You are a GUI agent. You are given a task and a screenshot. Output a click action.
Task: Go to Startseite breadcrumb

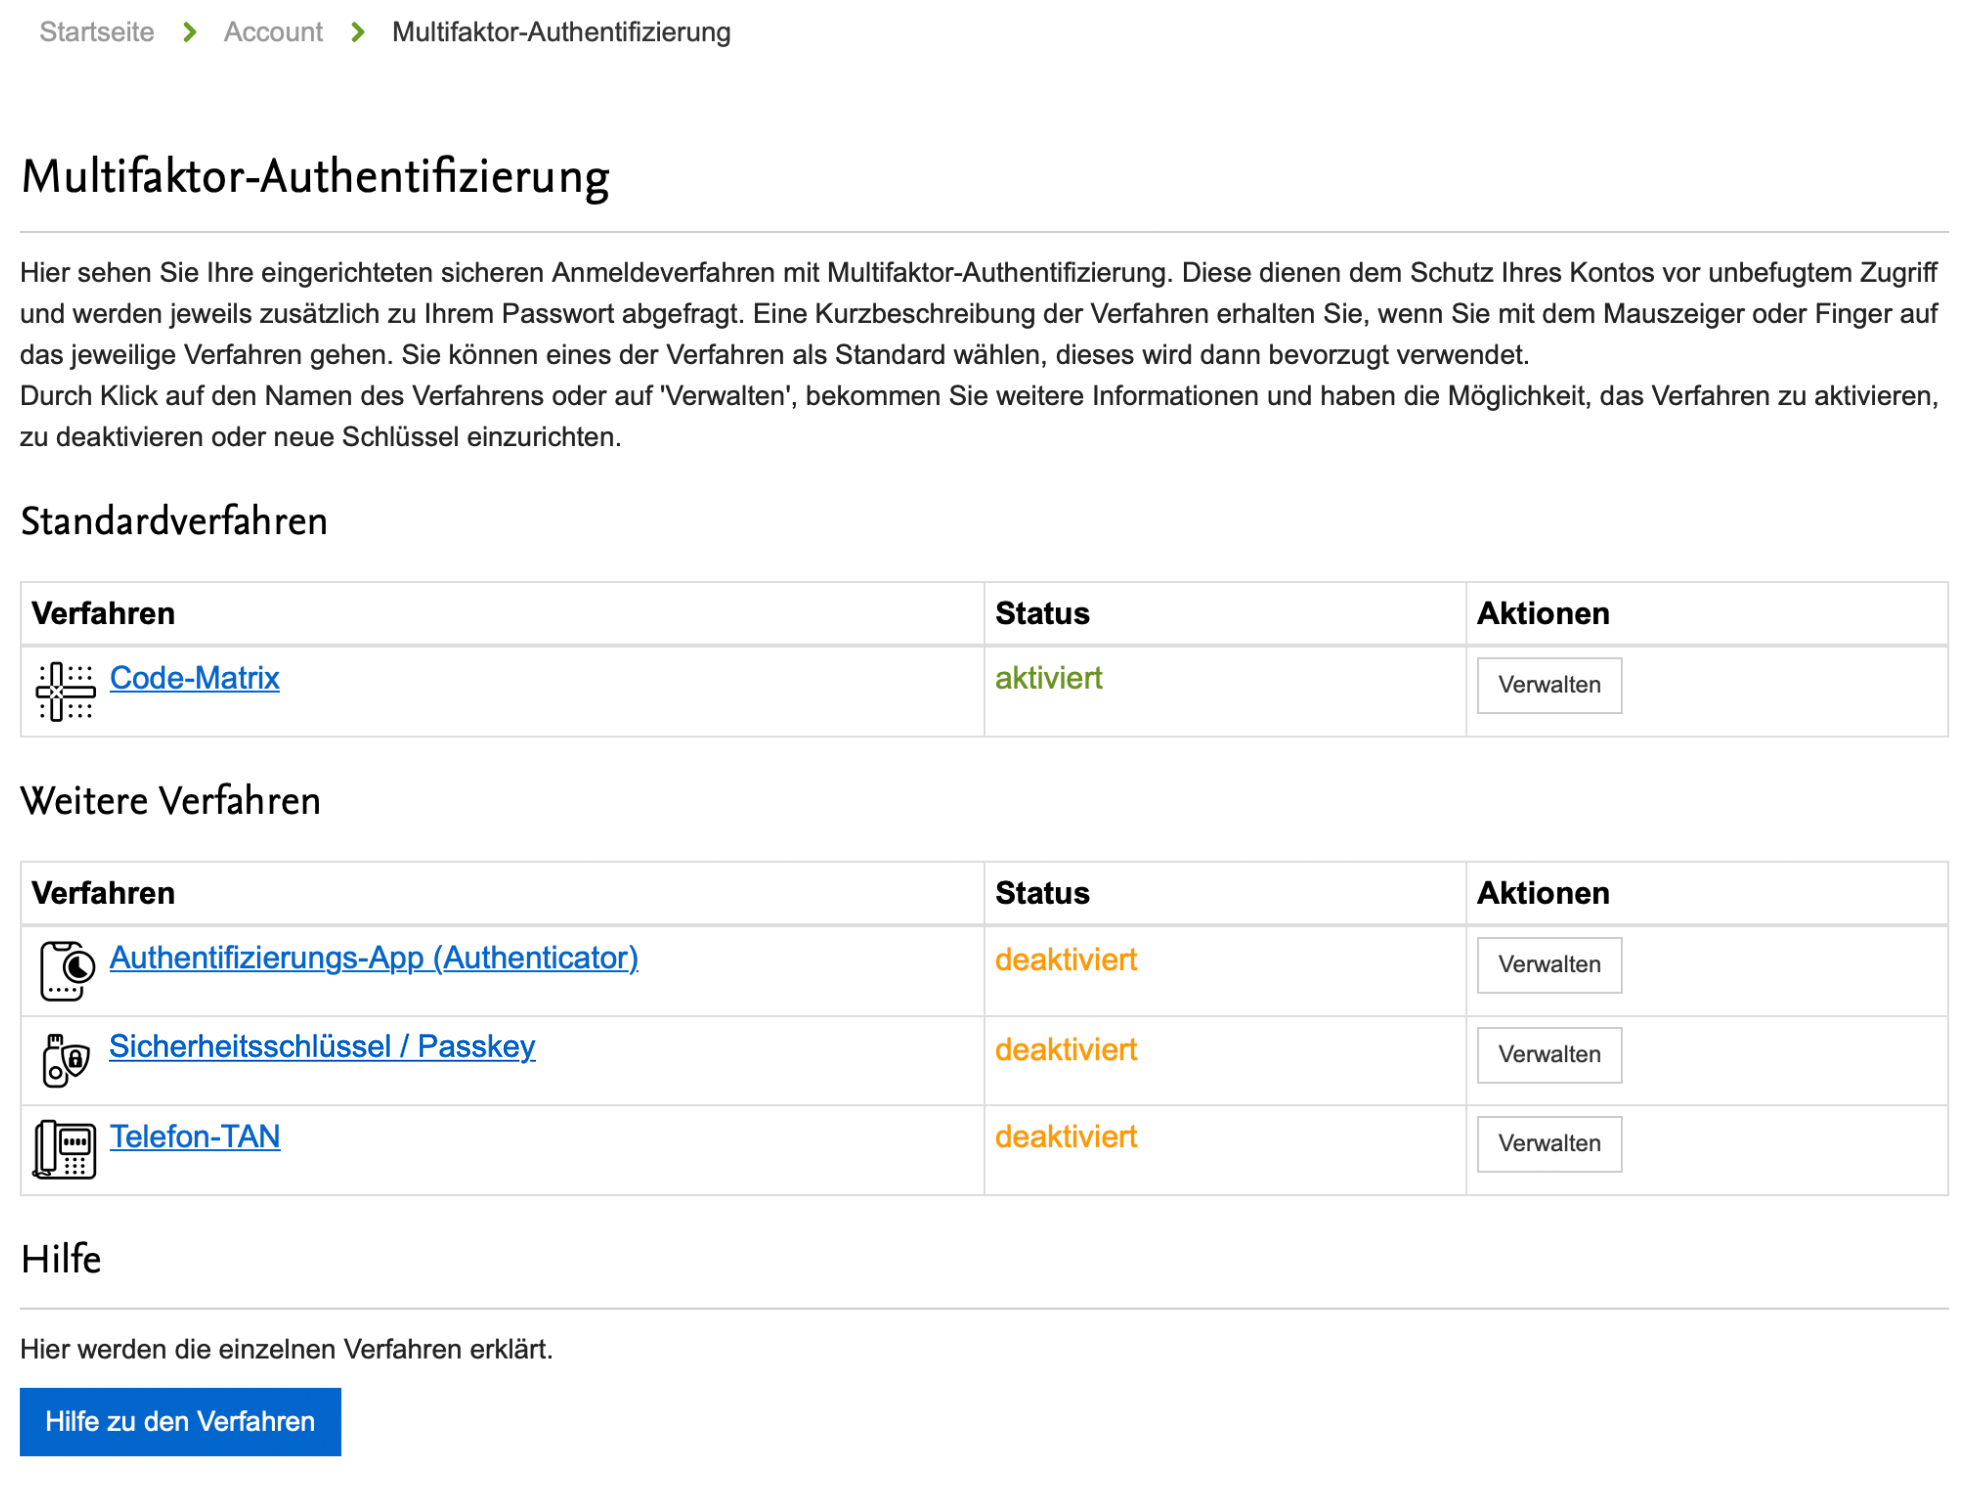tap(96, 32)
